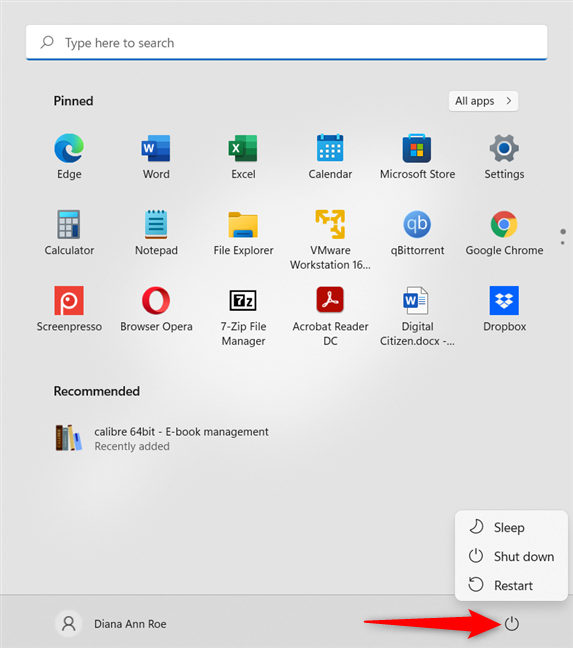Open the Edge browser pinned app

click(69, 156)
